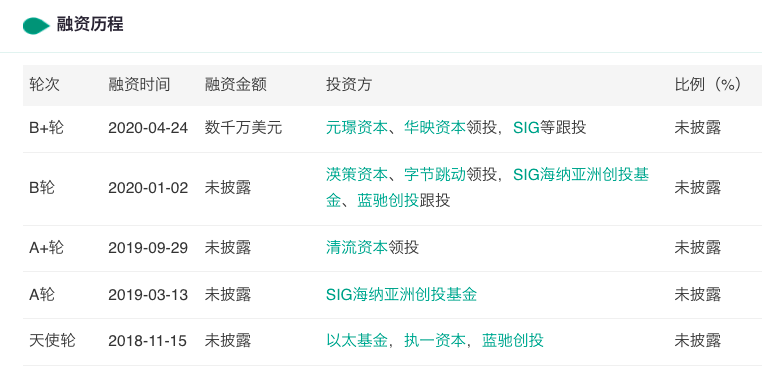762x370 pixels.
Task: Open 清流资本 investor link
Action: pos(357,247)
